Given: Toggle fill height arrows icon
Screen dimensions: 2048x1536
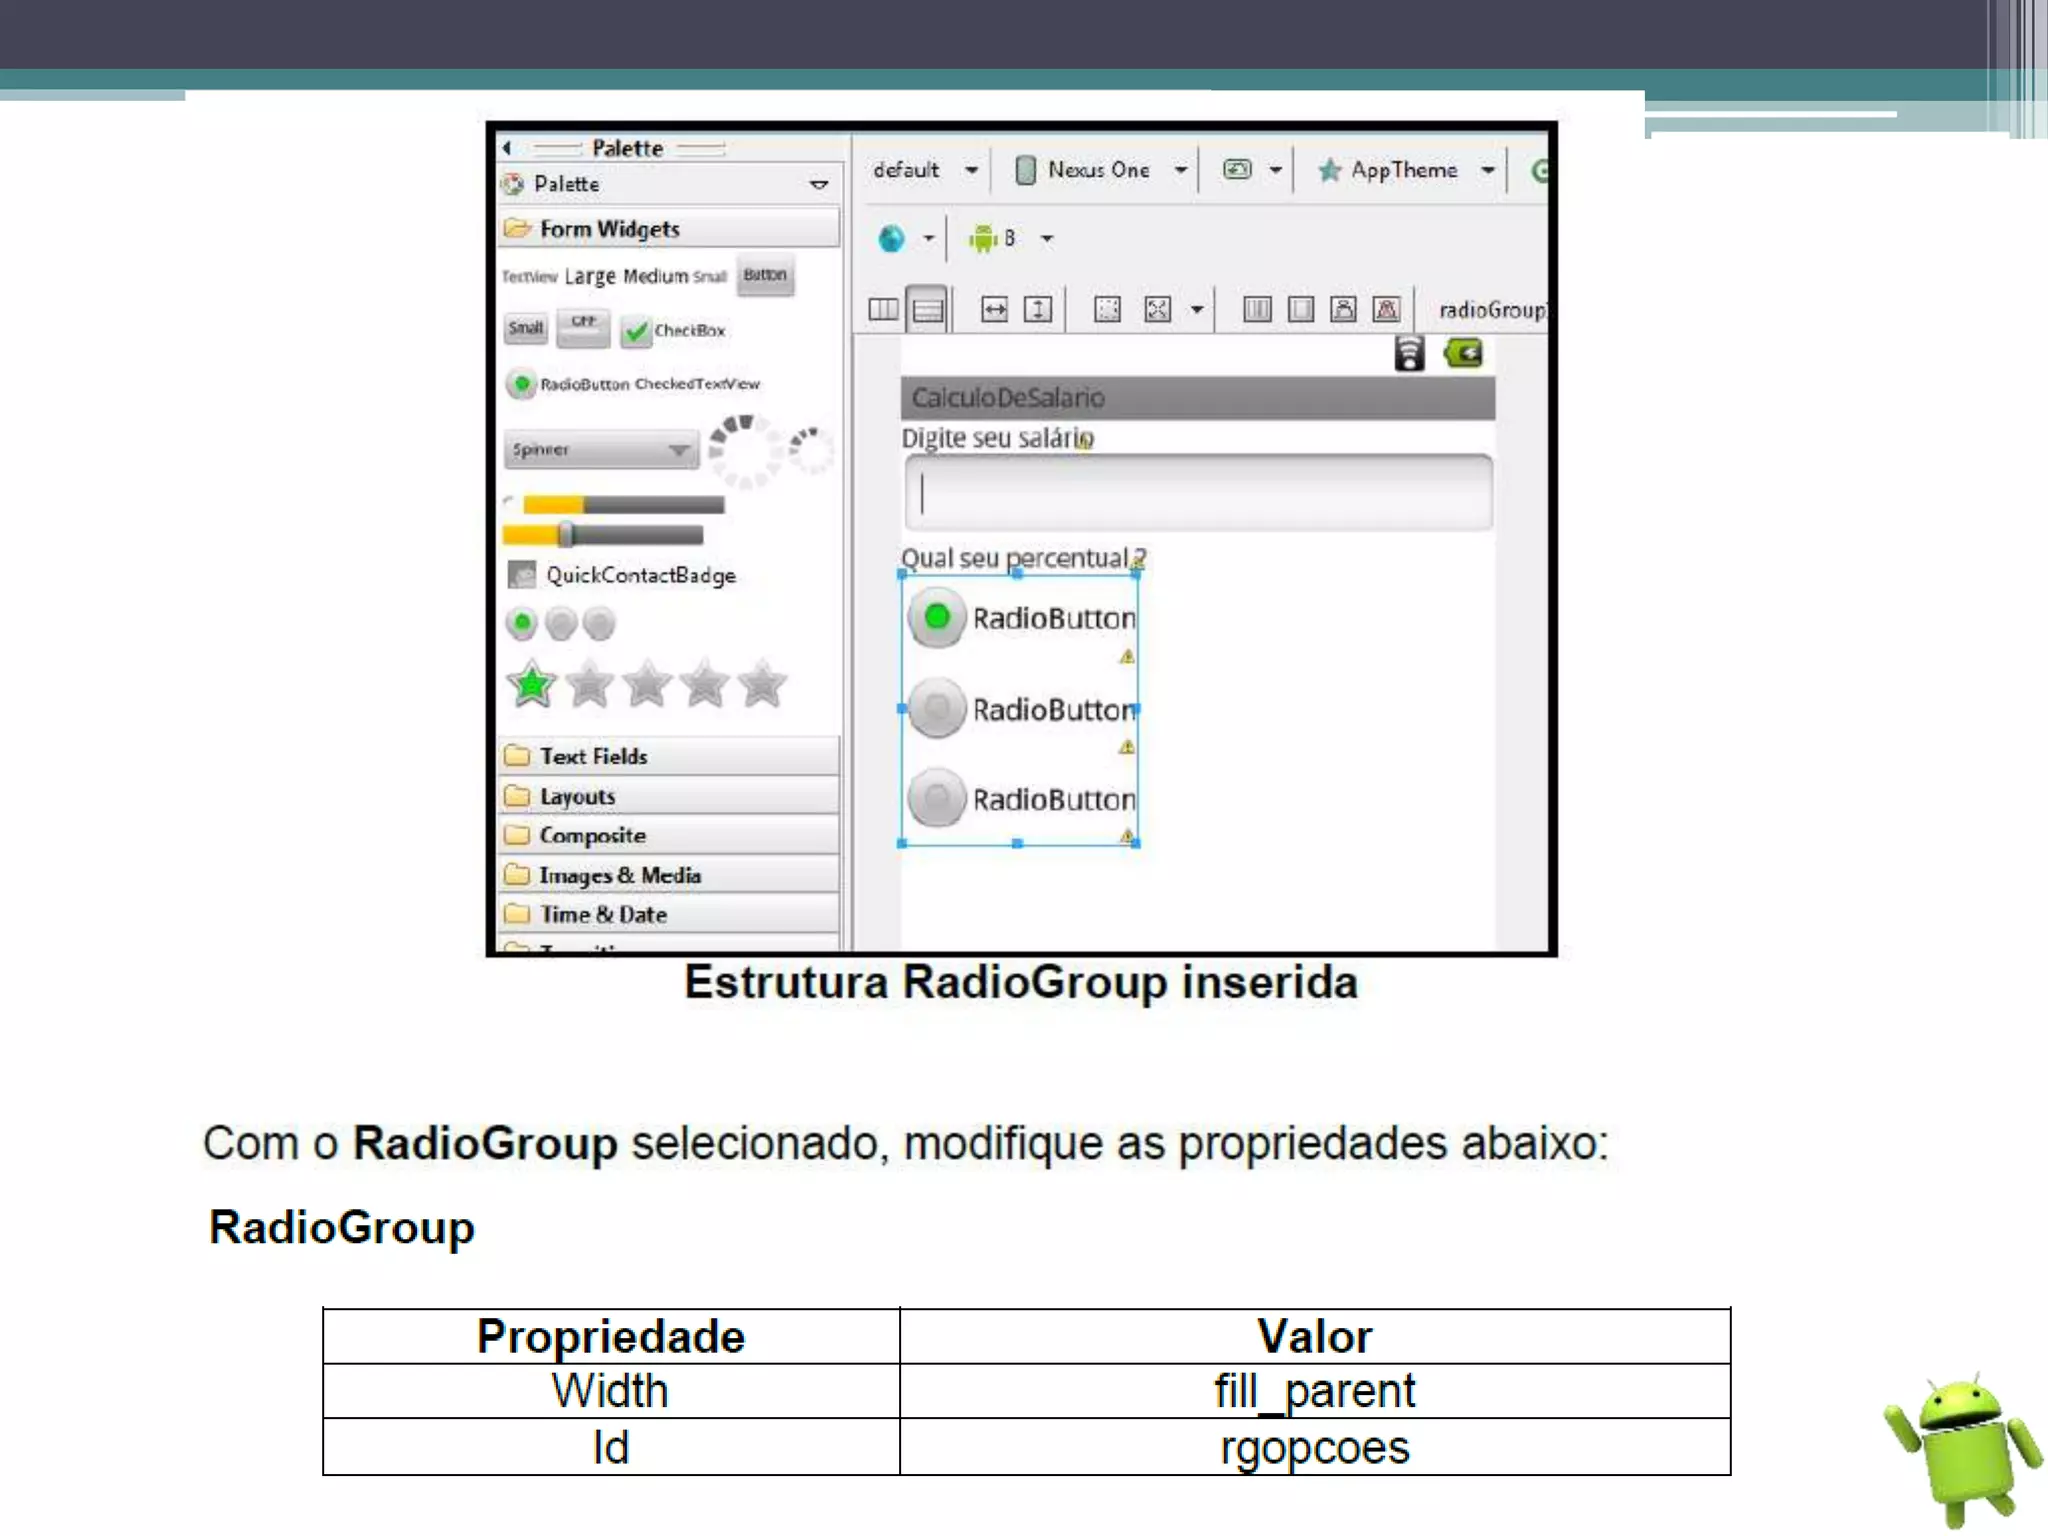Looking at the screenshot, I should click(1038, 309).
